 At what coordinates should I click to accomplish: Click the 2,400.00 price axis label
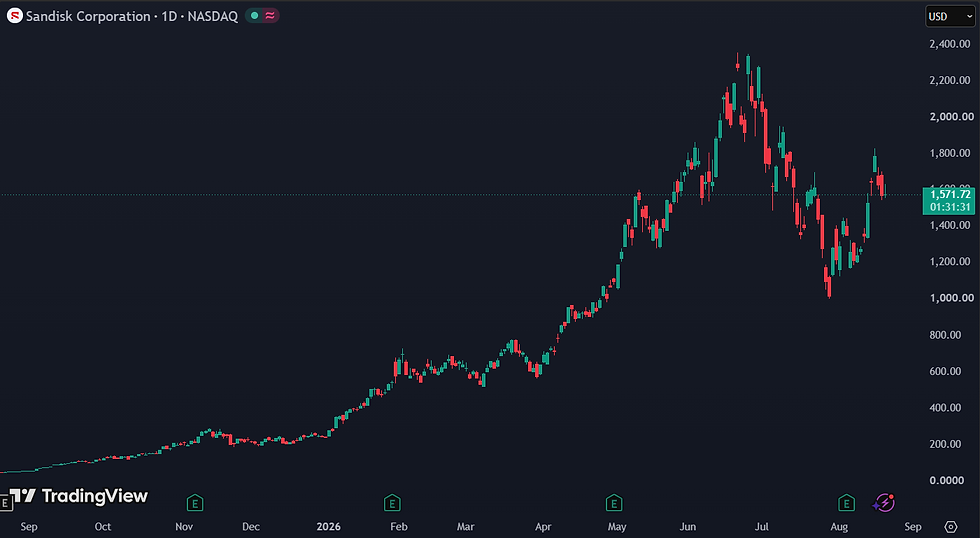tap(950, 44)
